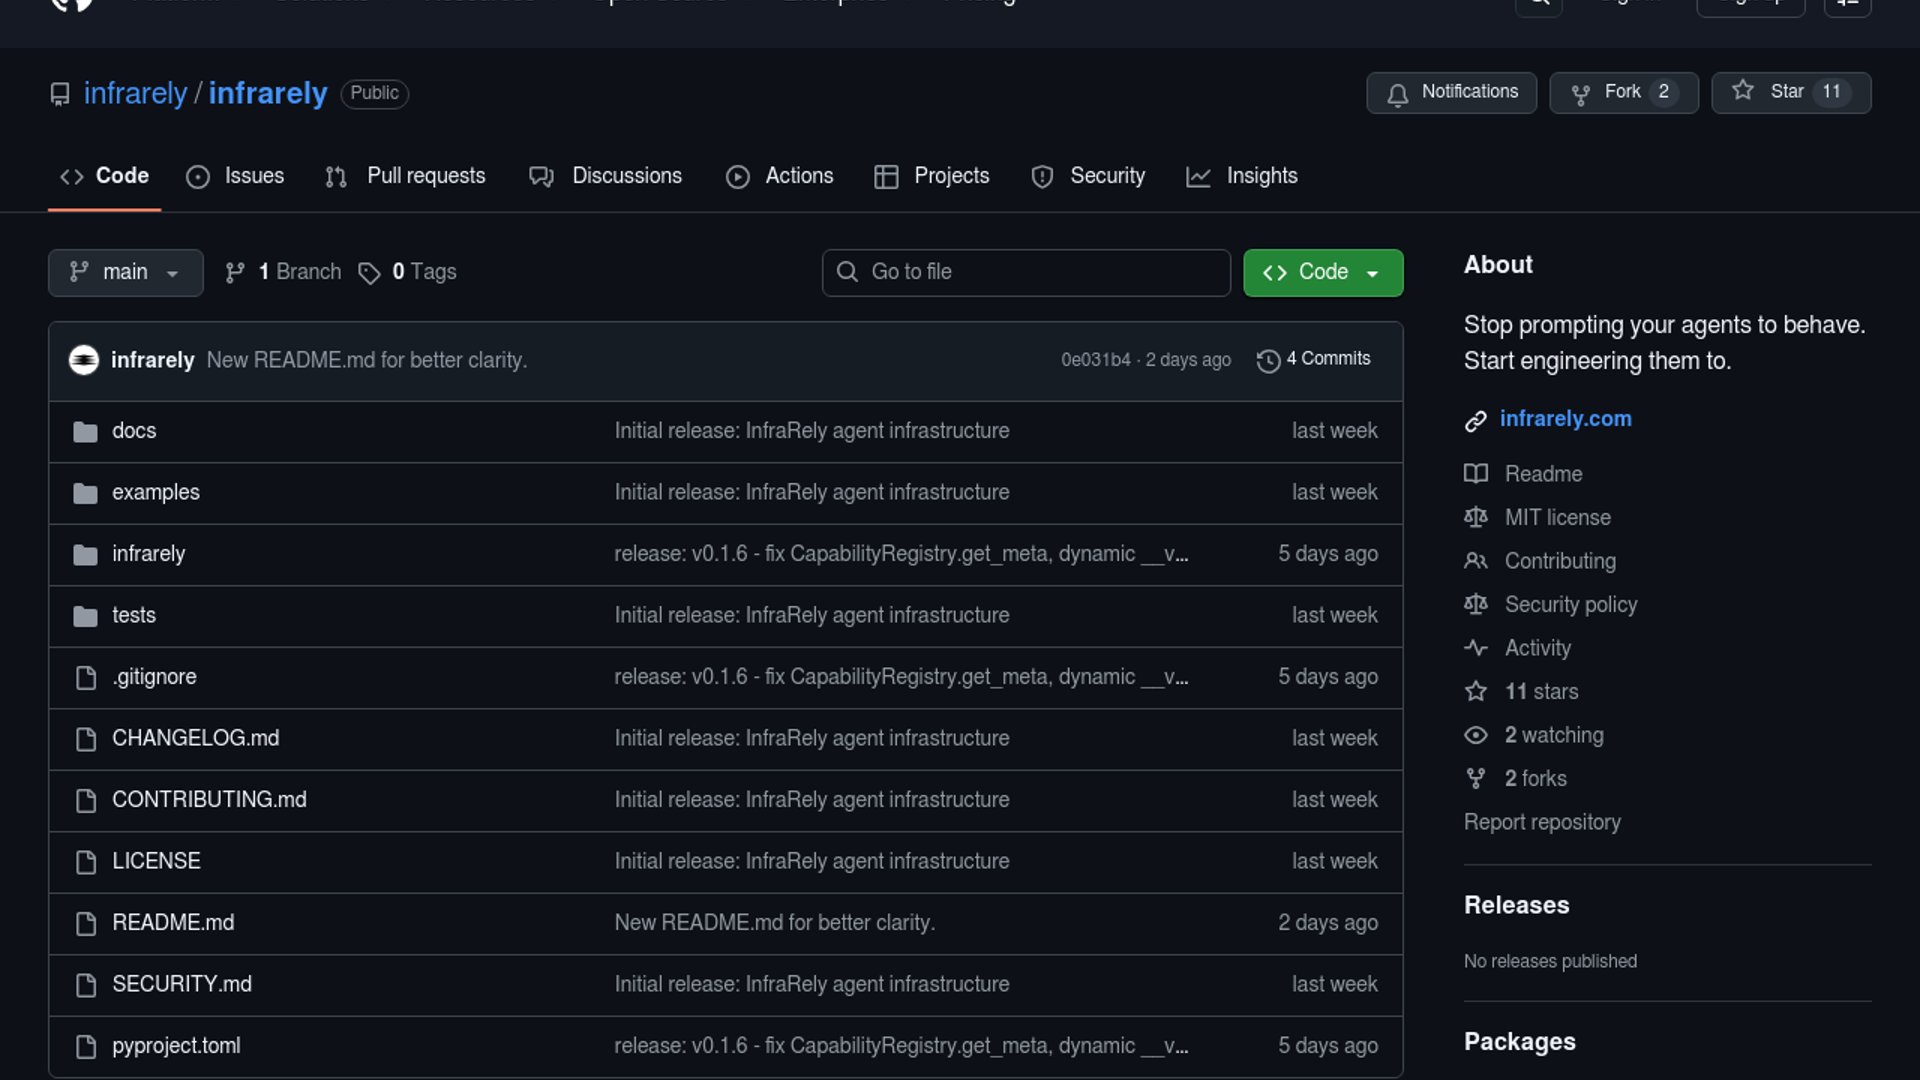1920x1080 pixels.
Task: Click the LICENSE file icon
Action: pyautogui.click(x=86, y=861)
